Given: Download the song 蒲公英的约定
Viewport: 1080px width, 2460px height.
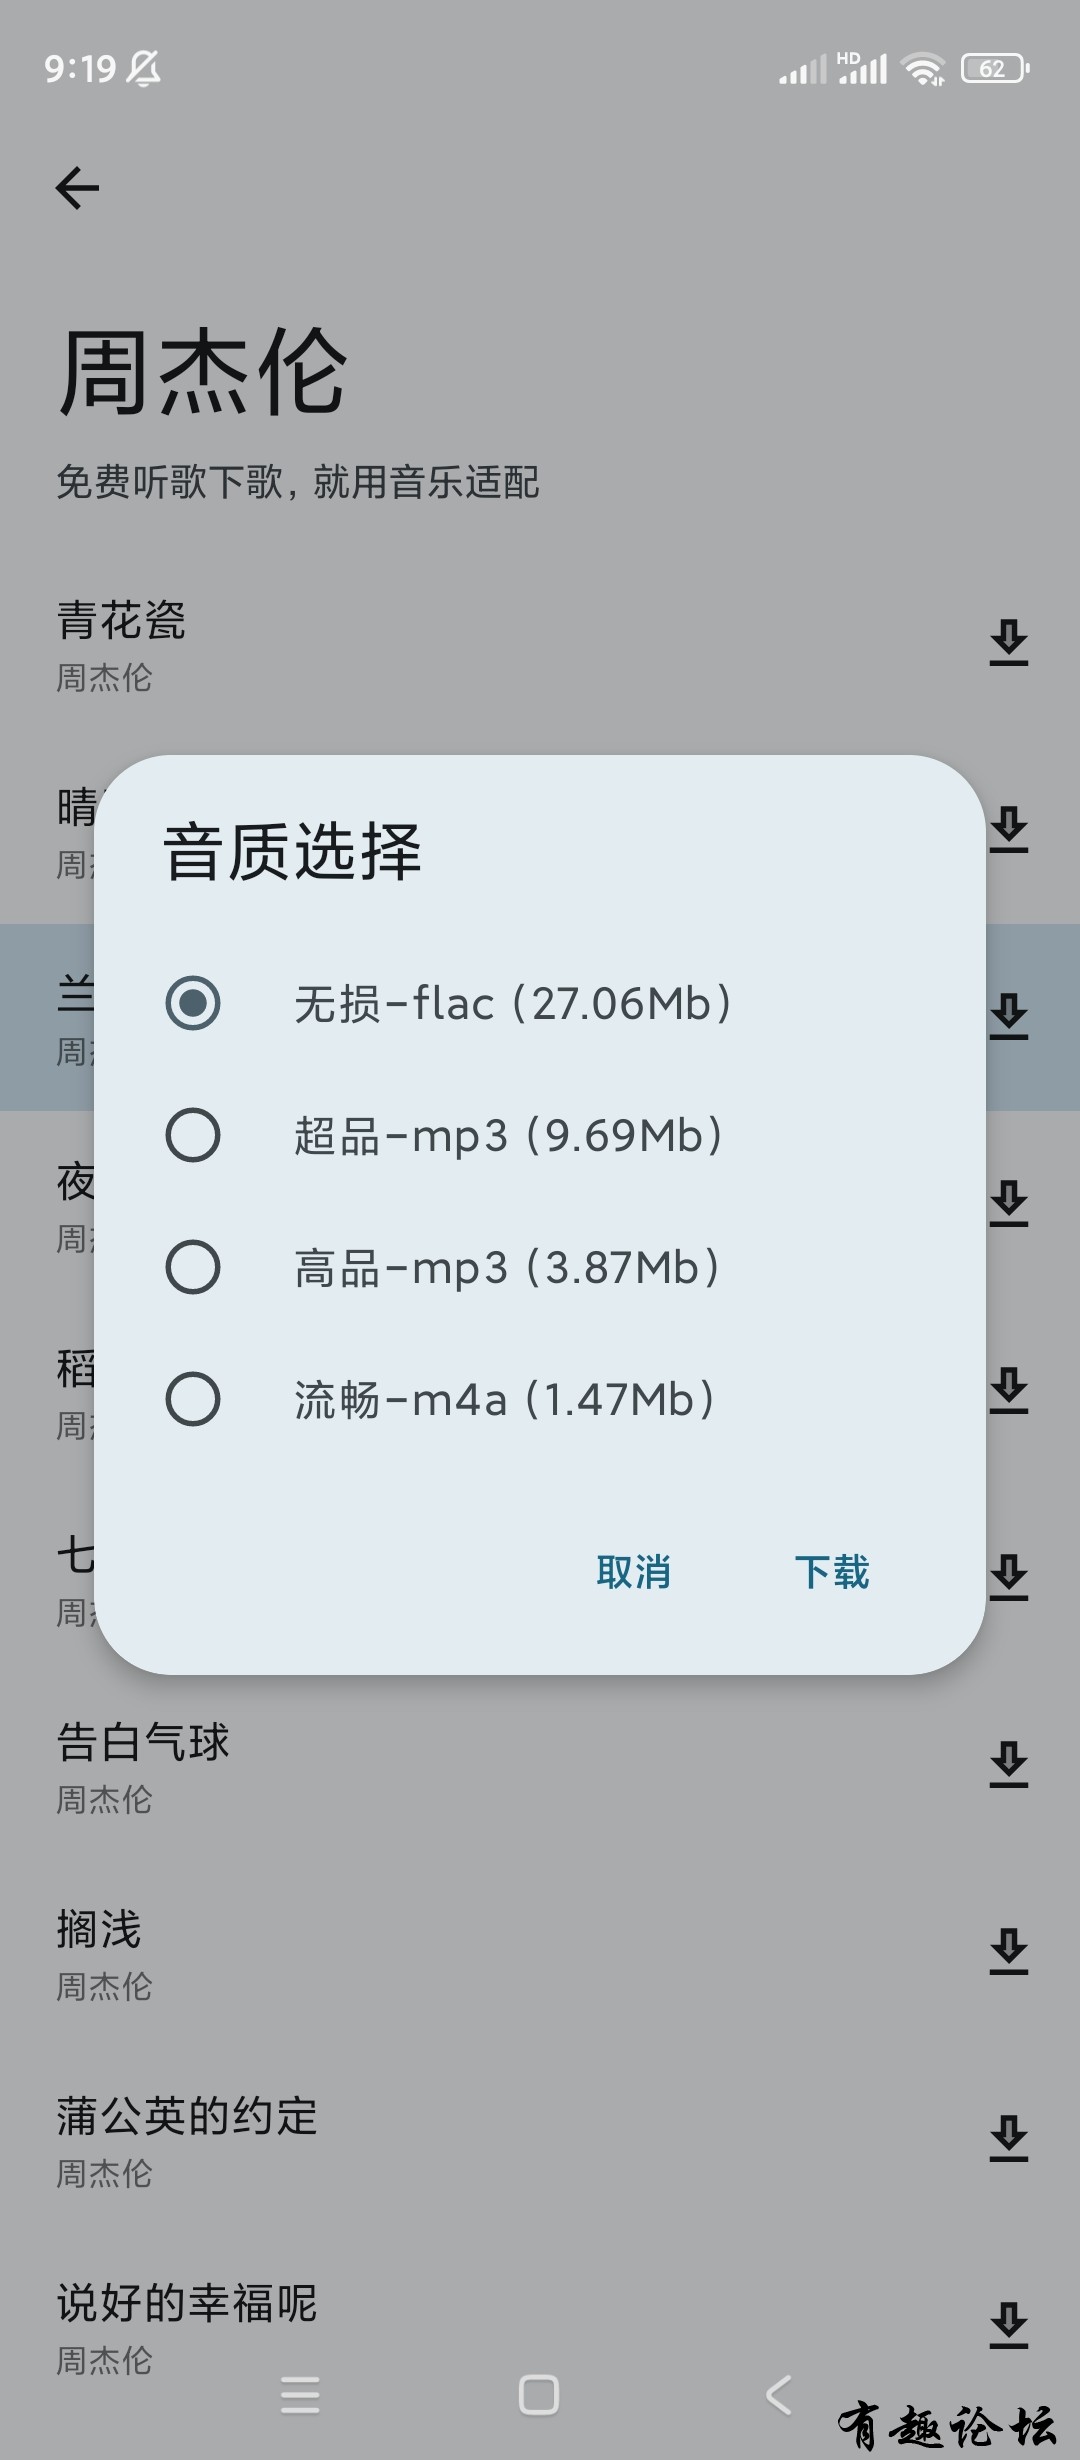Looking at the screenshot, I should 1009,2138.
